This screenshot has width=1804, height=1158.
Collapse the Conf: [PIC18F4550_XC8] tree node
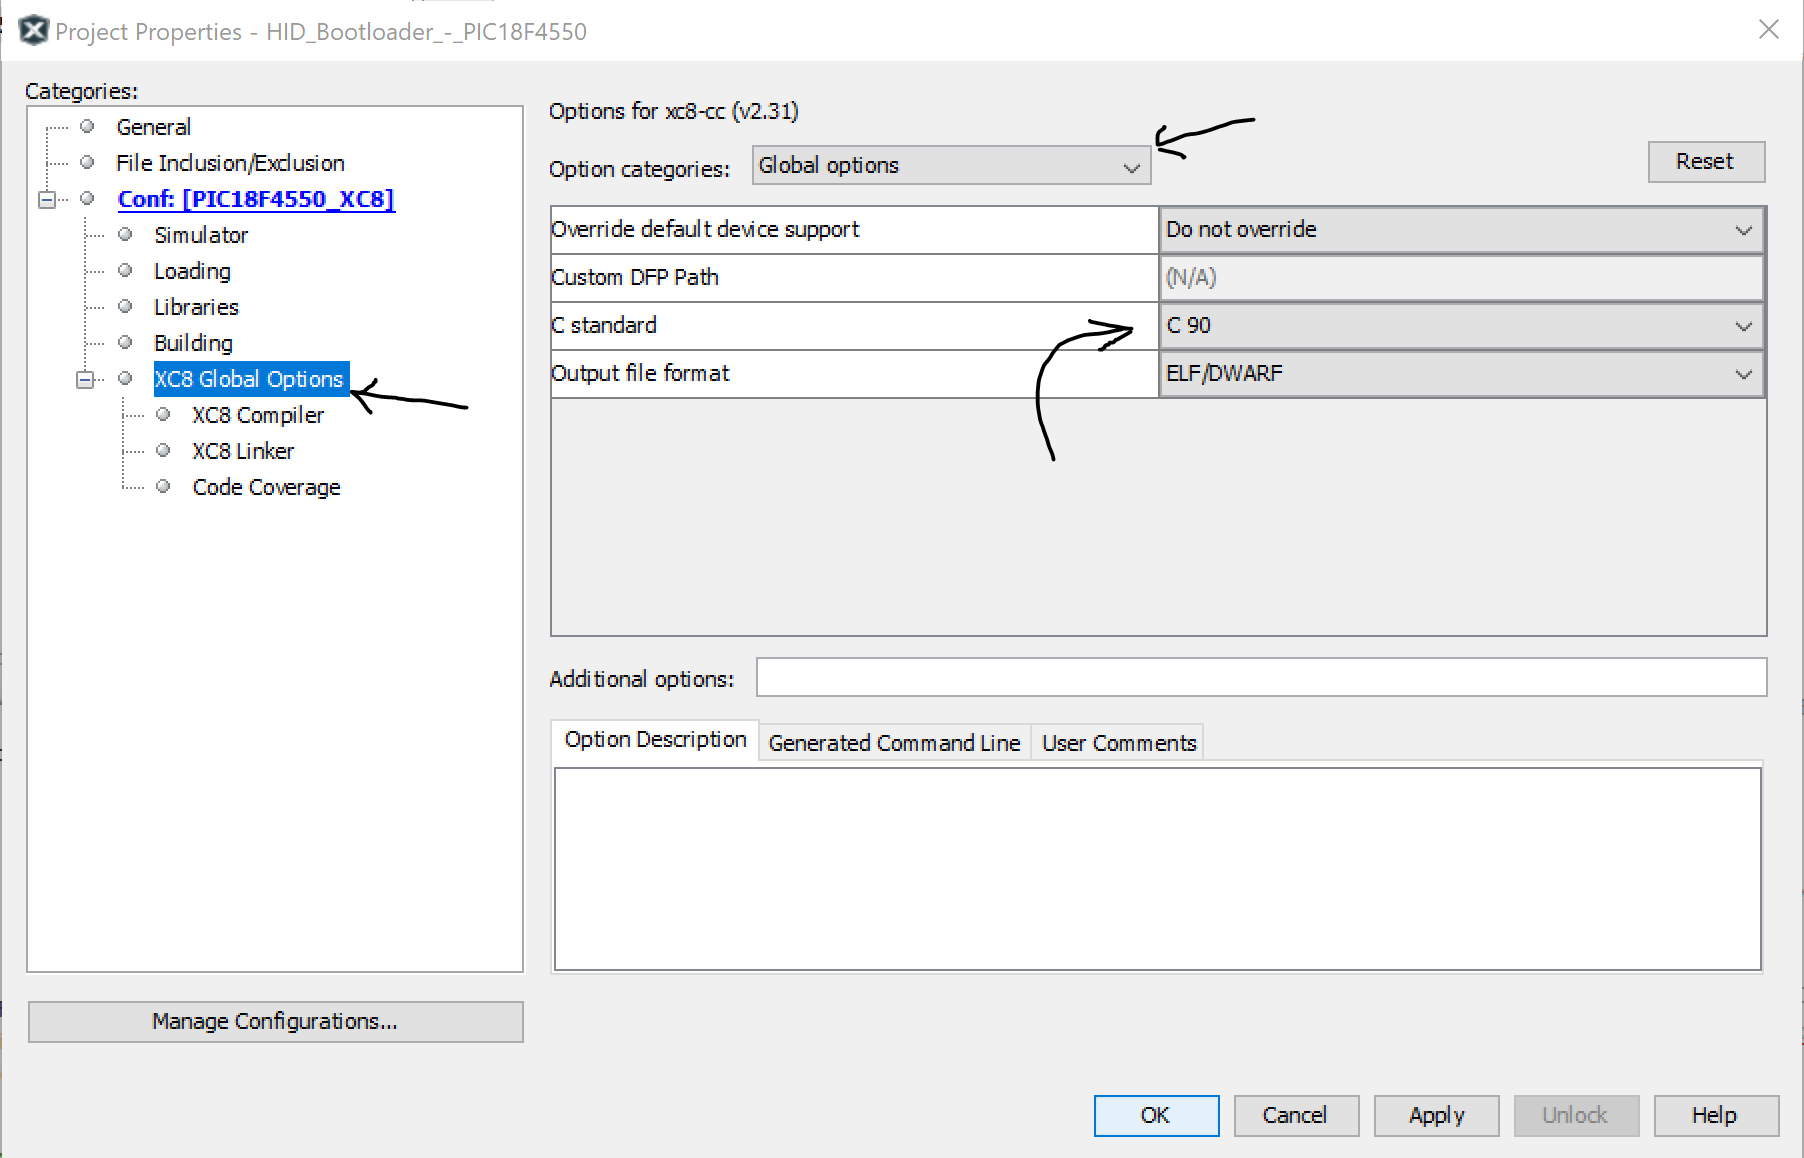coord(47,199)
